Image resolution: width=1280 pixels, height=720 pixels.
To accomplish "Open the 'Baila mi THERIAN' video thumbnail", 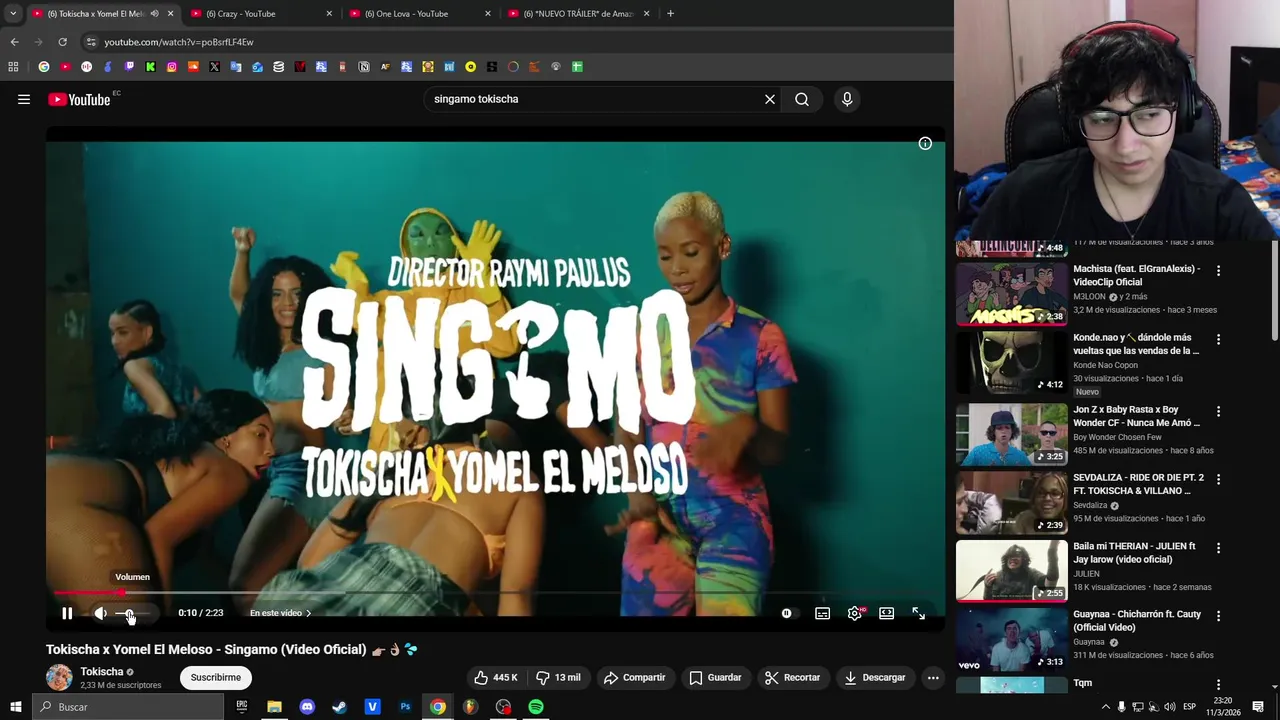I will 1011,571.
